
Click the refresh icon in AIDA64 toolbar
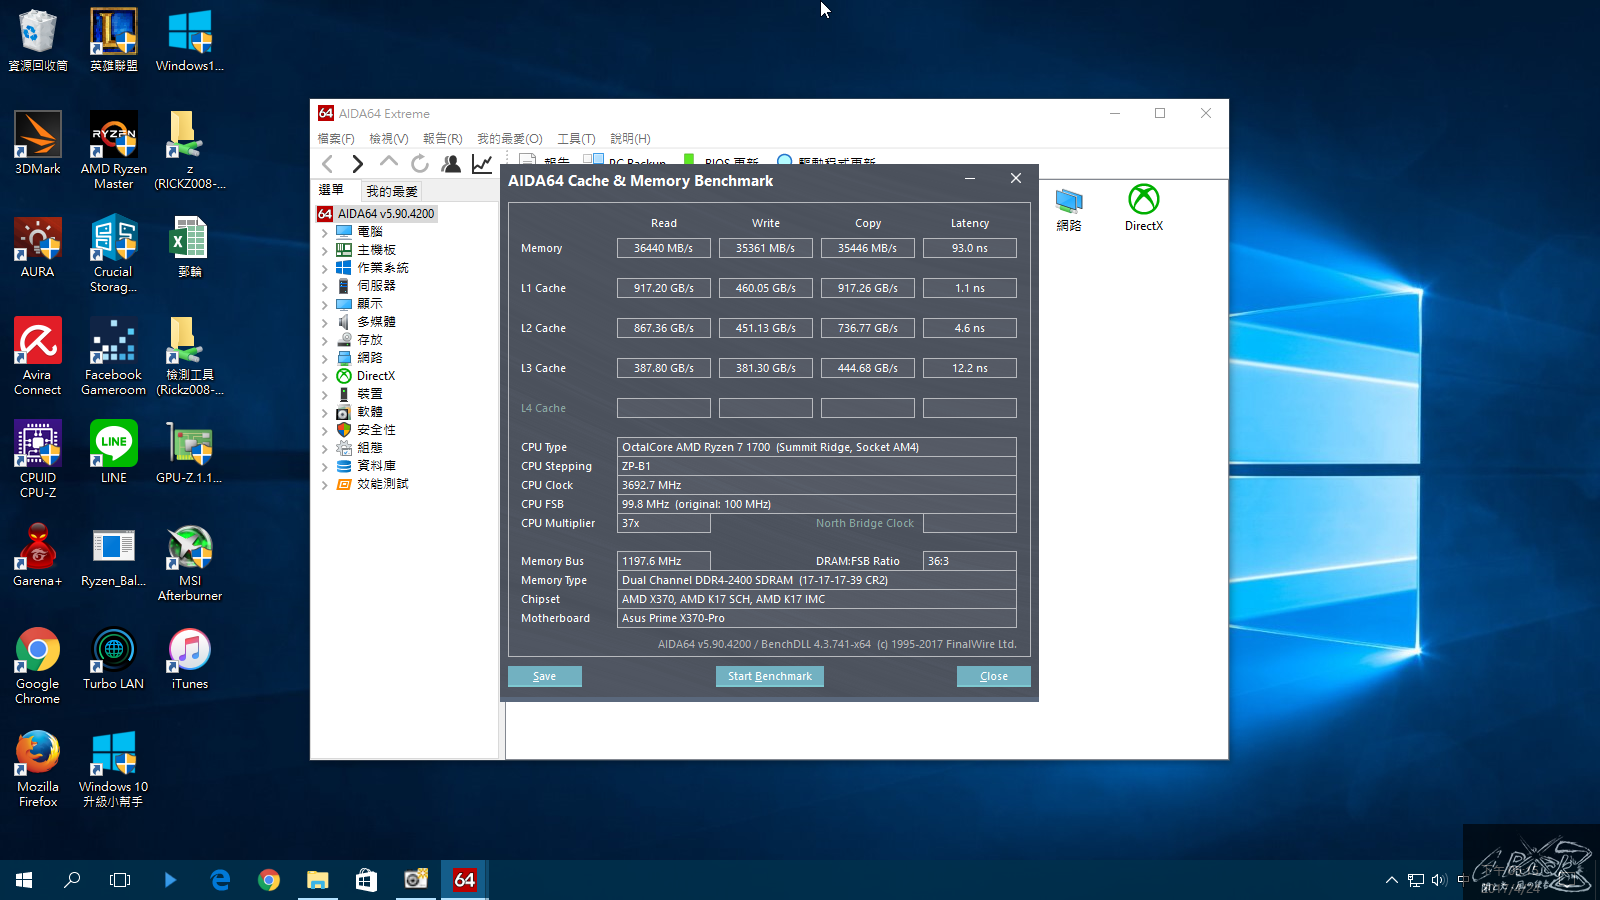click(x=420, y=164)
